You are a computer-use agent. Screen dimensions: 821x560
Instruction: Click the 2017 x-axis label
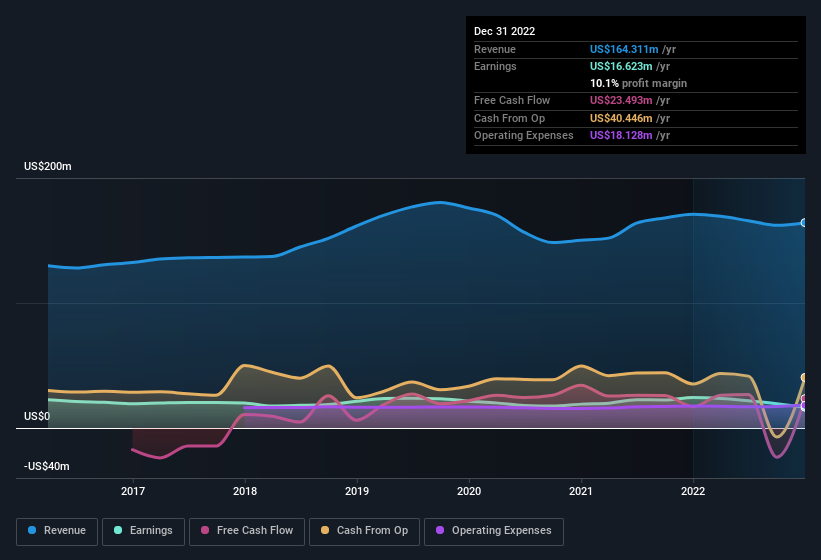point(133,491)
